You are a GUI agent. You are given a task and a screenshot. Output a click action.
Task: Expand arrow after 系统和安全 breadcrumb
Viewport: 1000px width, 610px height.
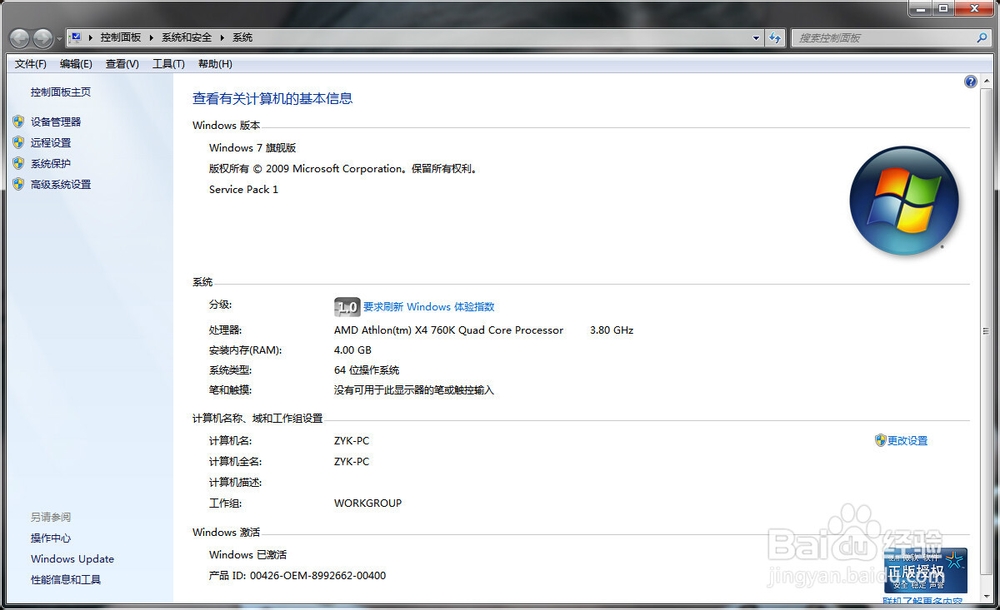tap(222, 38)
